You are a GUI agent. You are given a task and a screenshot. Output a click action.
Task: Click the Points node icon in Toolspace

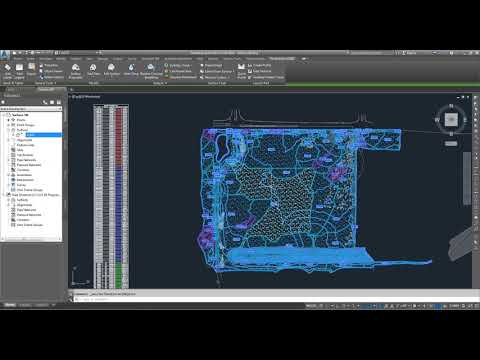[x=14, y=120]
